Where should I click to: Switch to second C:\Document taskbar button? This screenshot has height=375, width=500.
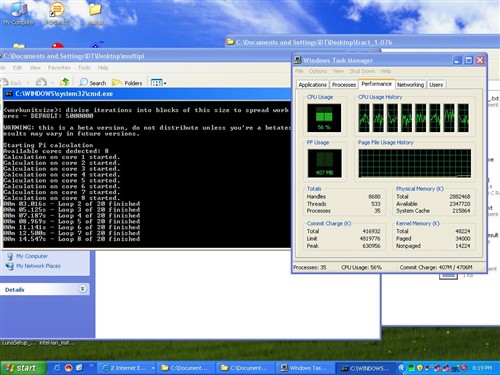(245, 368)
